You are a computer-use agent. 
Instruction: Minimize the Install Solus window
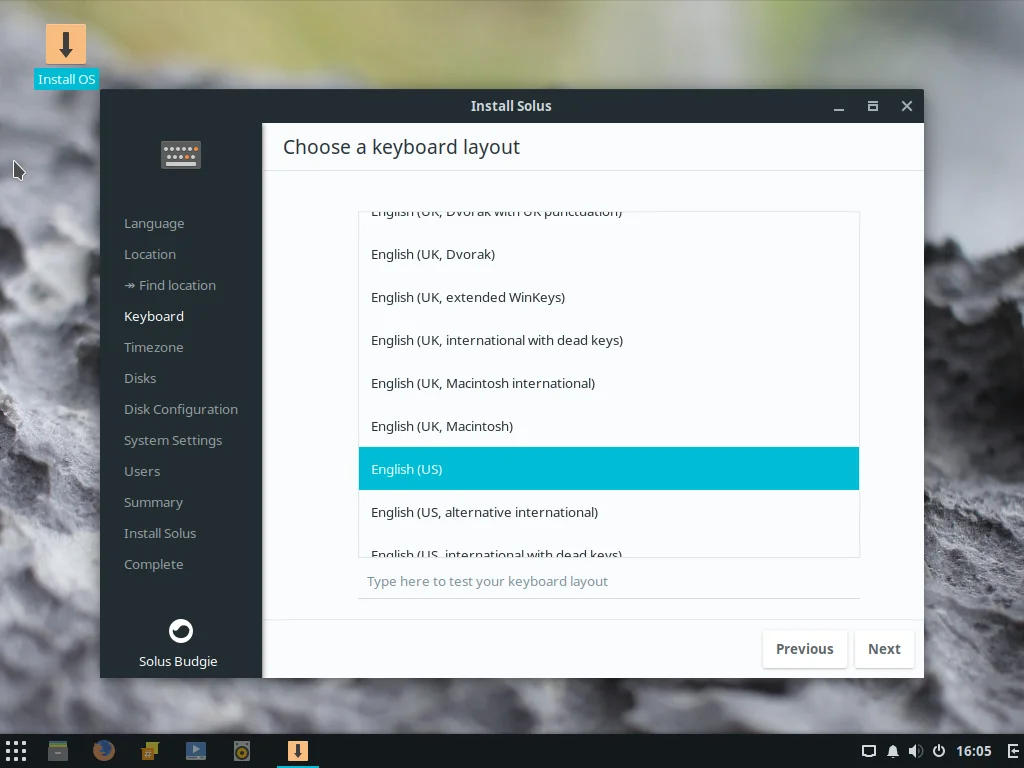pyautogui.click(x=839, y=106)
